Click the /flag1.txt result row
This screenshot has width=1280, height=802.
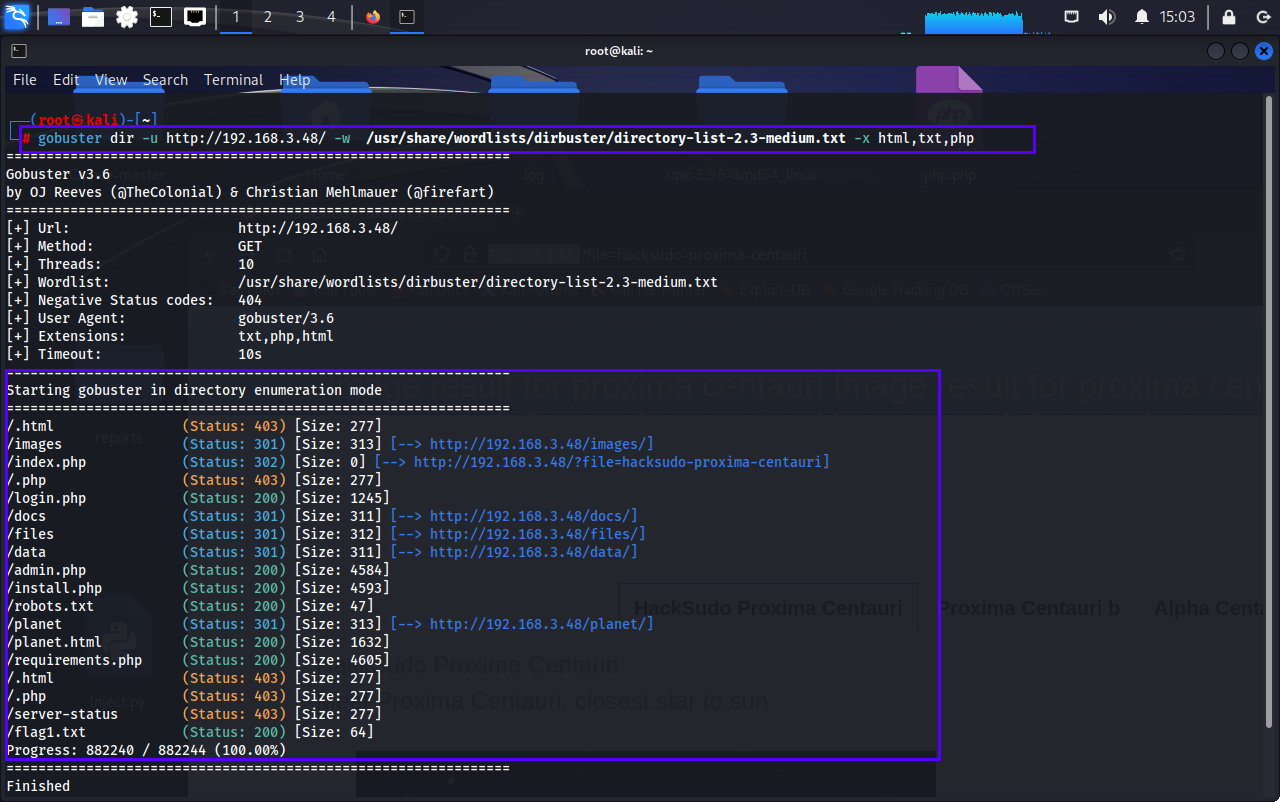pos(190,732)
